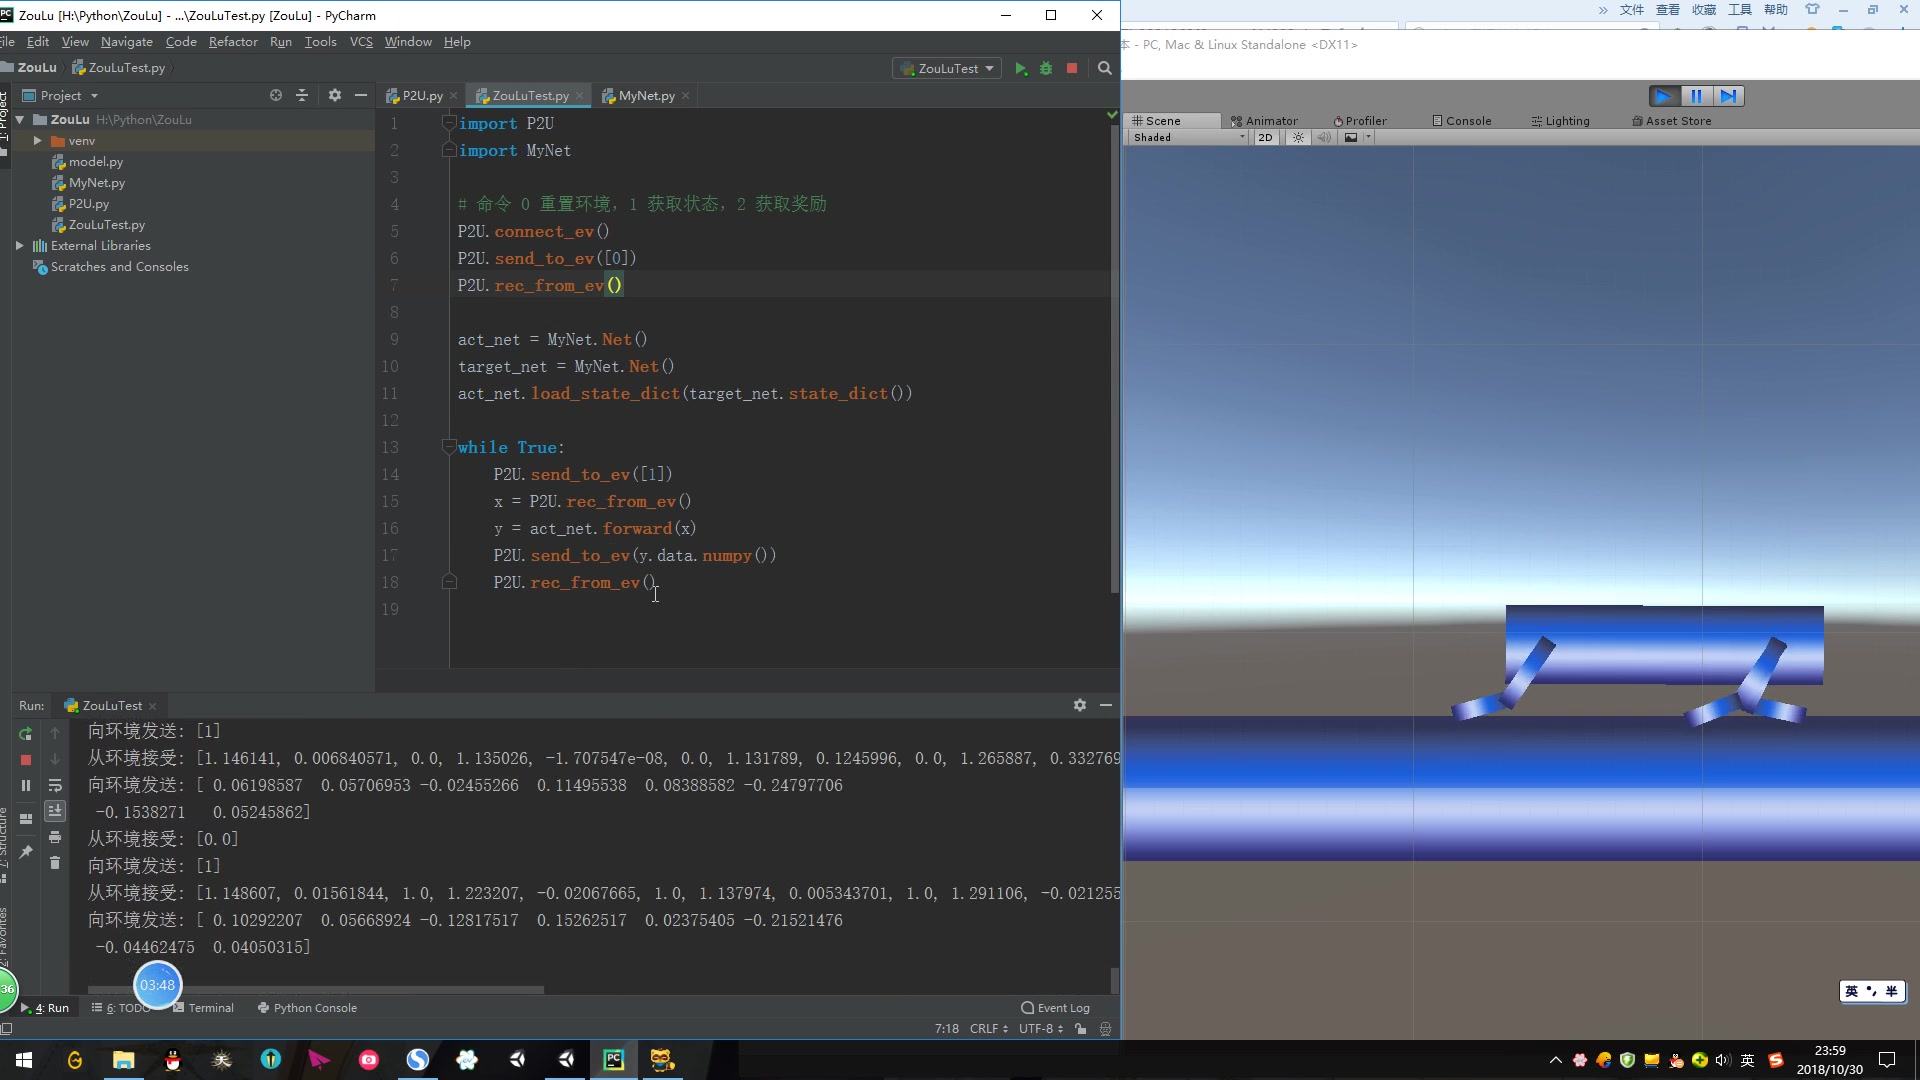Stop the process in the Run panel

pyautogui.click(x=26, y=760)
